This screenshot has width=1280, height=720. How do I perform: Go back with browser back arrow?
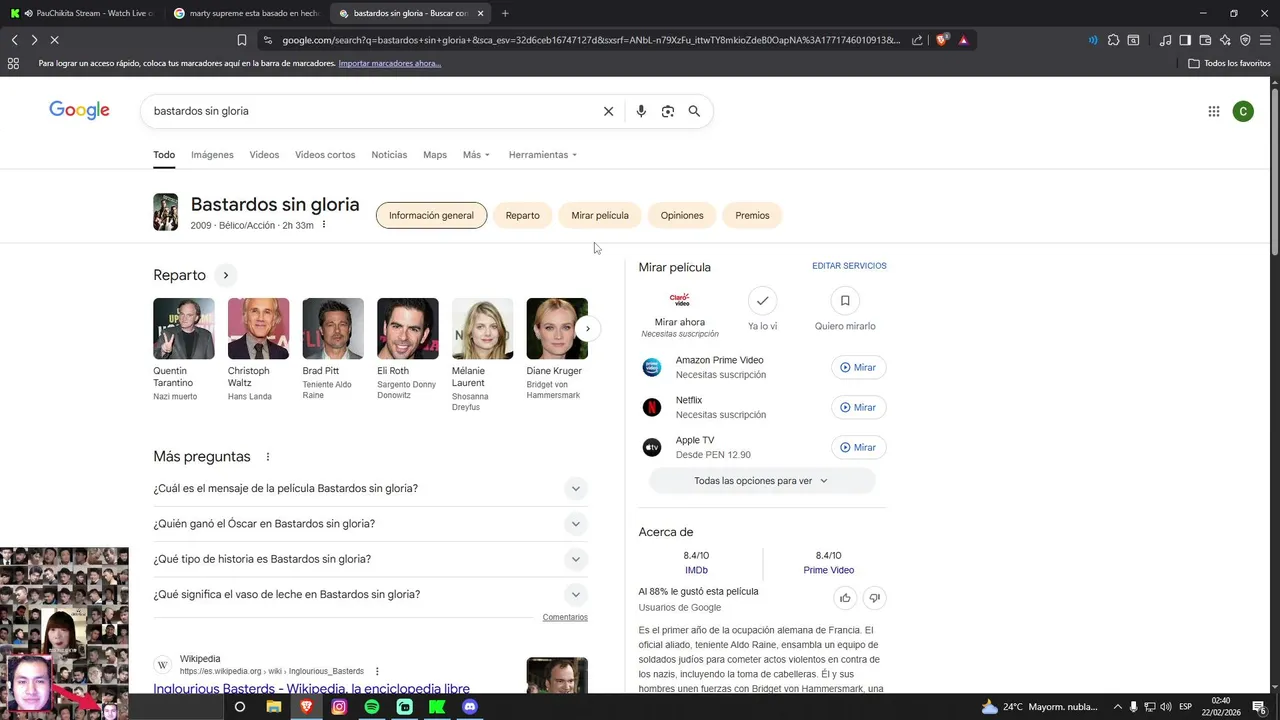[15, 40]
